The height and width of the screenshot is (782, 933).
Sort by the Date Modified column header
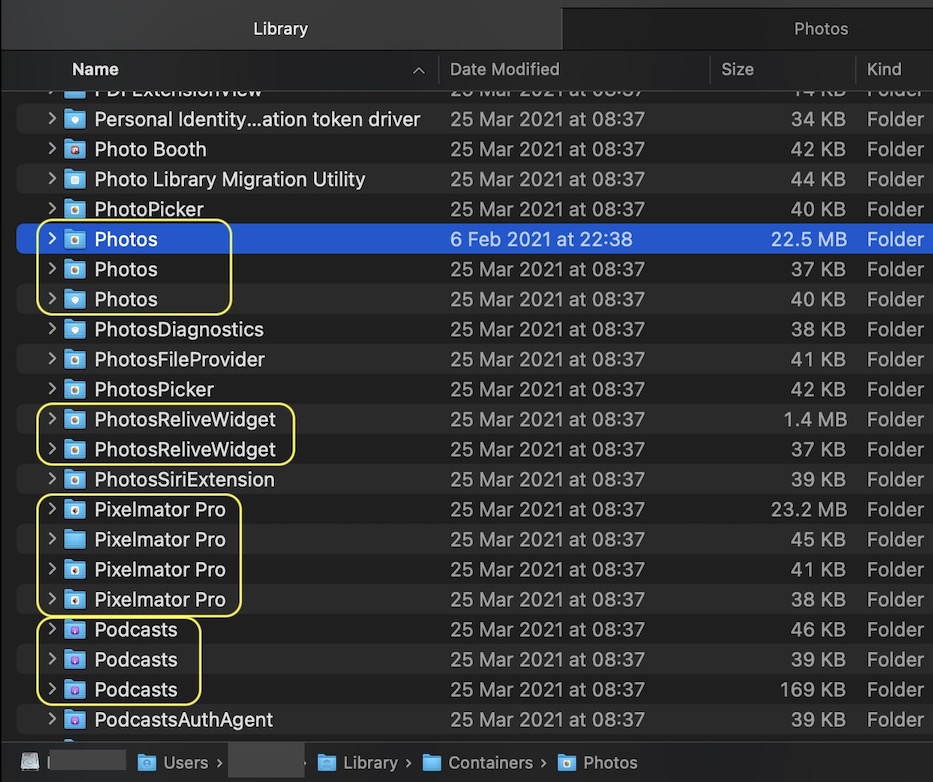[x=504, y=70]
